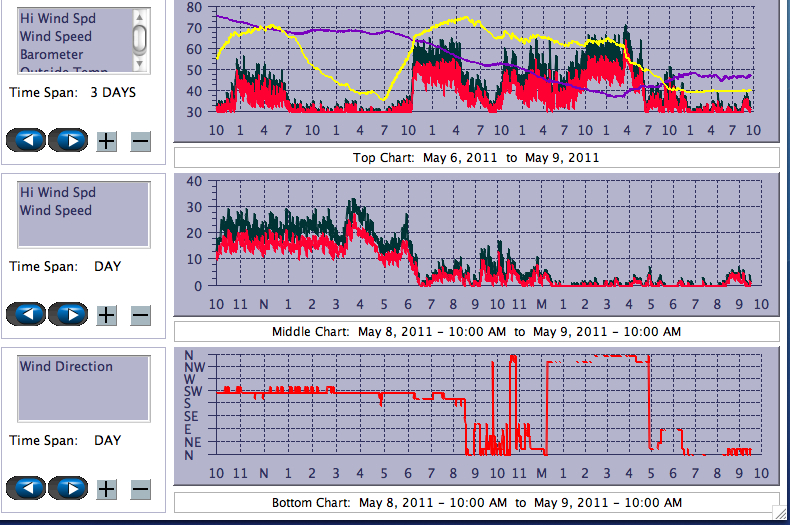
Task: Click the bottom chart plus button
Action: [106, 489]
